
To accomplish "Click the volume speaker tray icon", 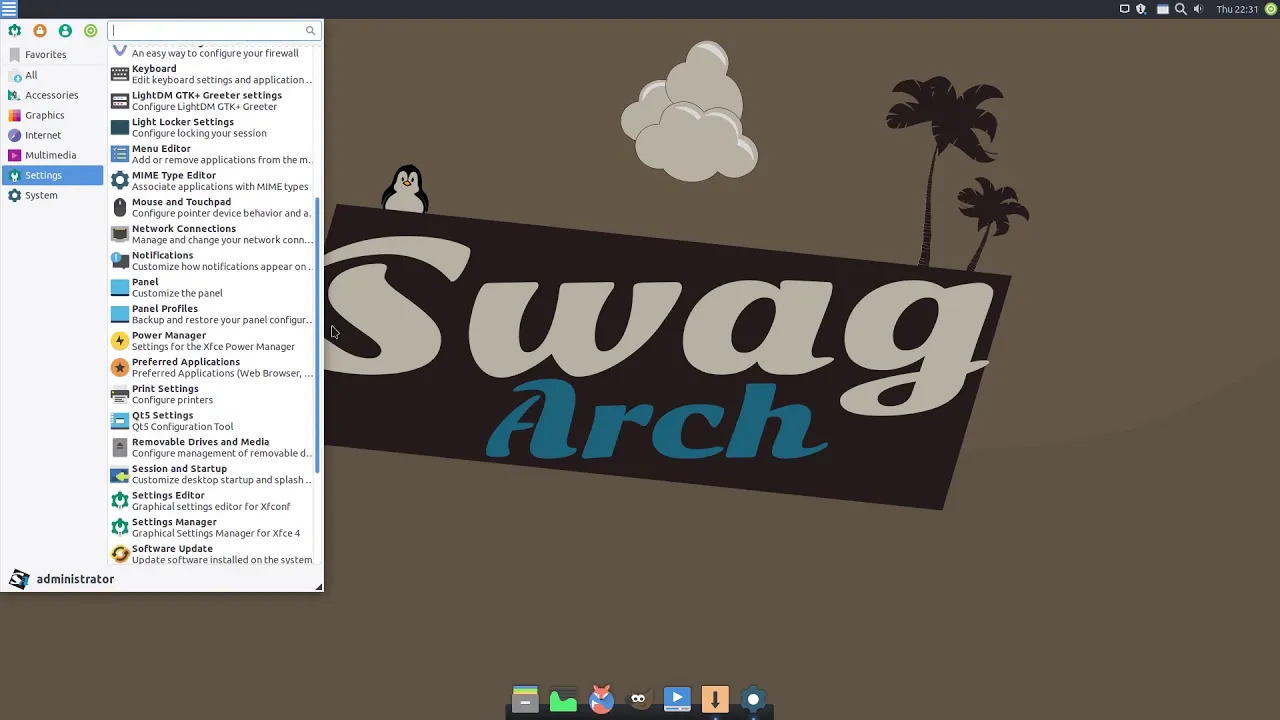I will click(x=1198, y=9).
